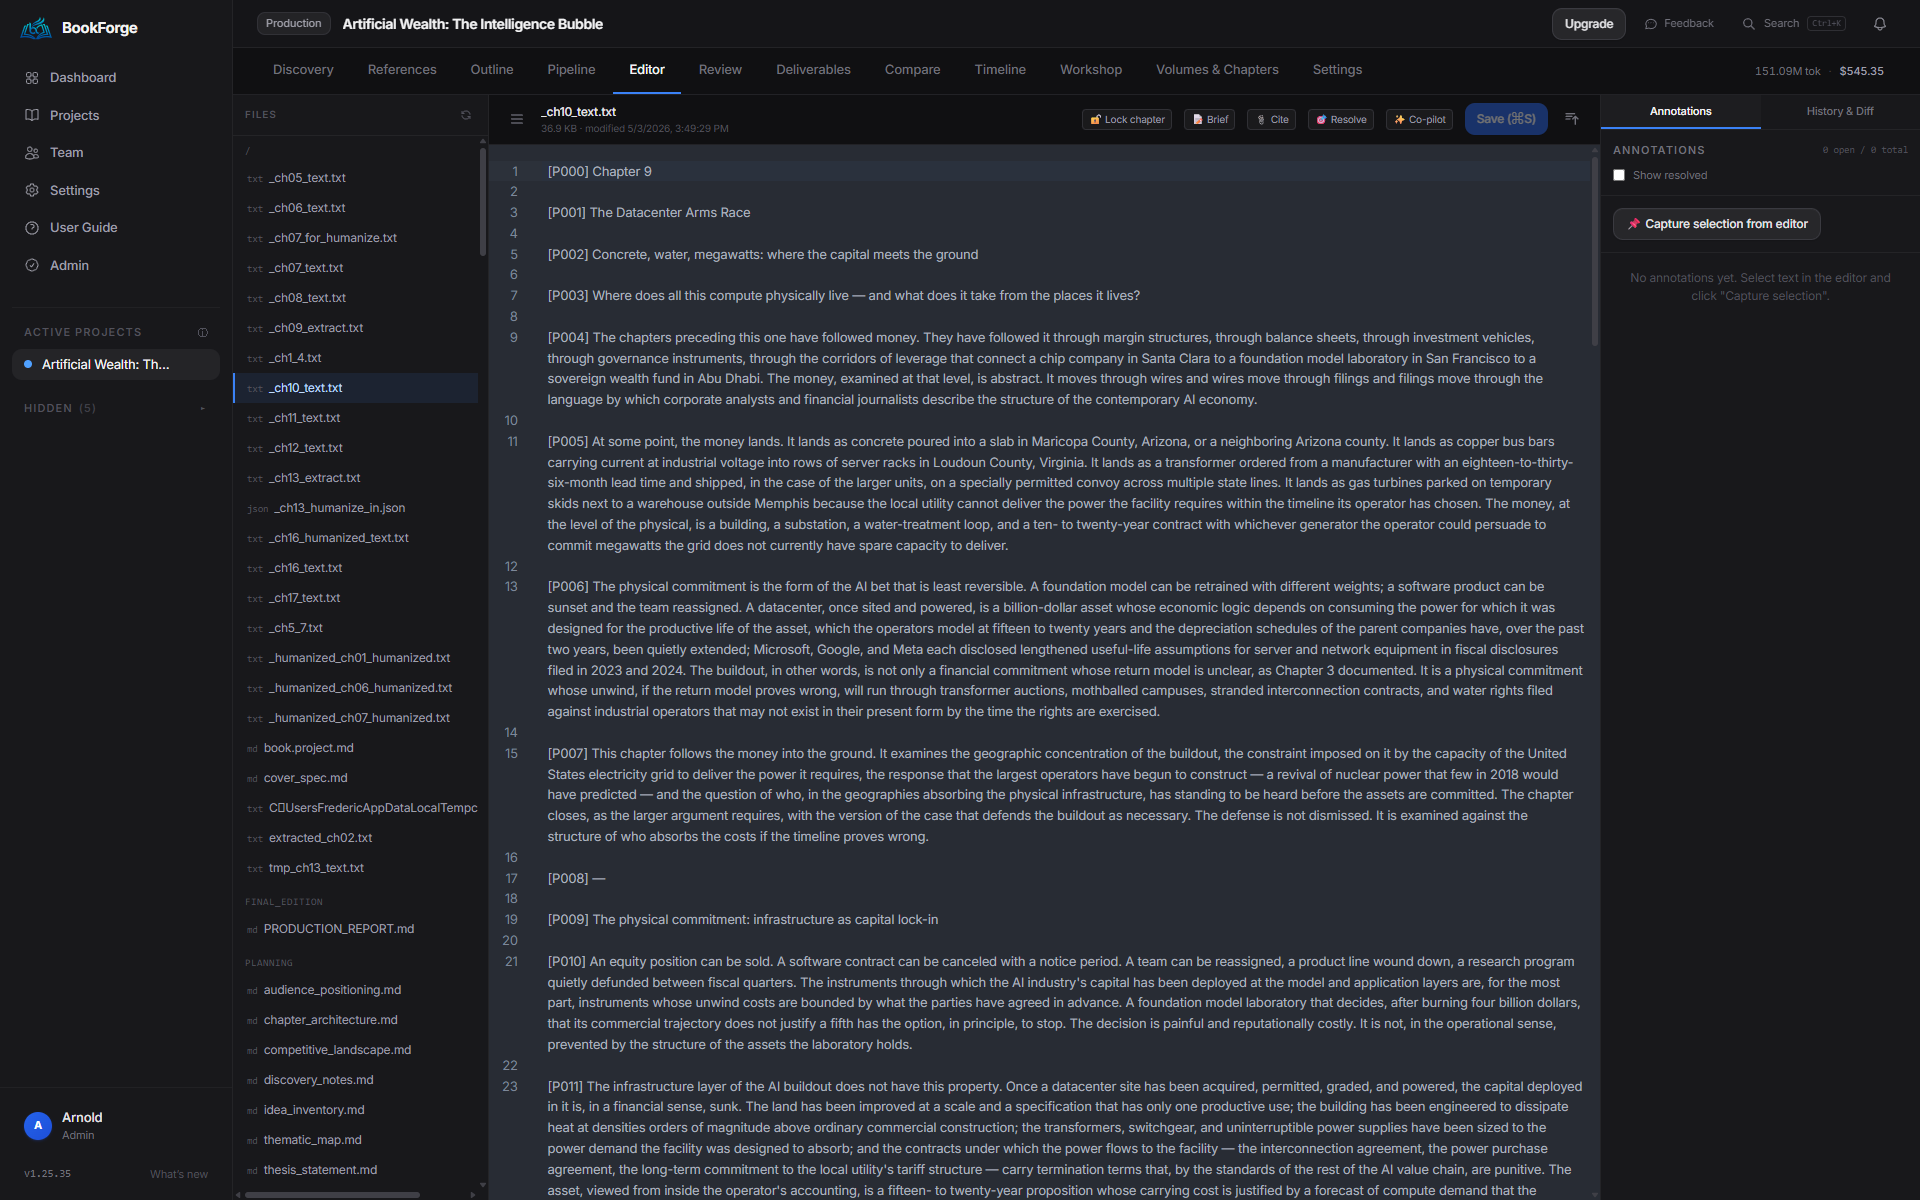The image size is (1920, 1200).
Task: Open the Workshop tab
Action: [x=1091, y=70]
